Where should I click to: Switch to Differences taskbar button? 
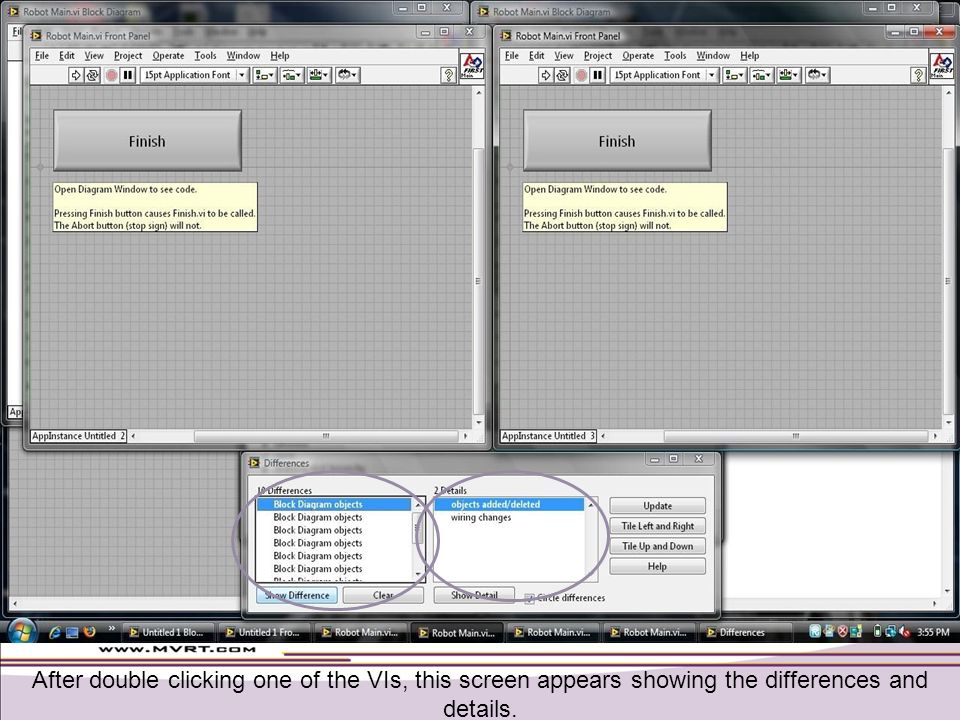pos(744,632)
